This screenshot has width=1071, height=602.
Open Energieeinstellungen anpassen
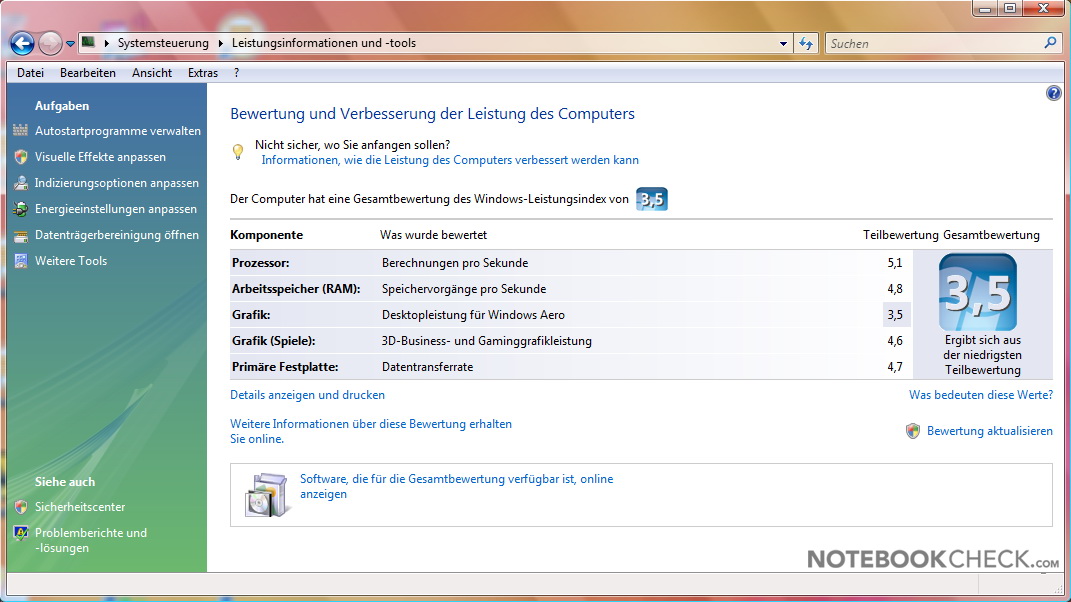pos(115,208)
